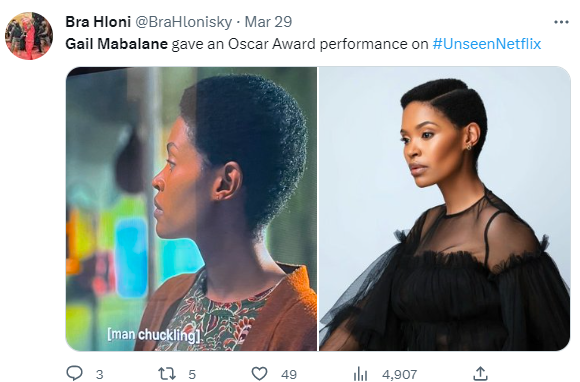Image resolution: width=580 pixels, height=382 pixels.
Task: Open the @BraHlonisky handle link
Action: tap(183, 22)
